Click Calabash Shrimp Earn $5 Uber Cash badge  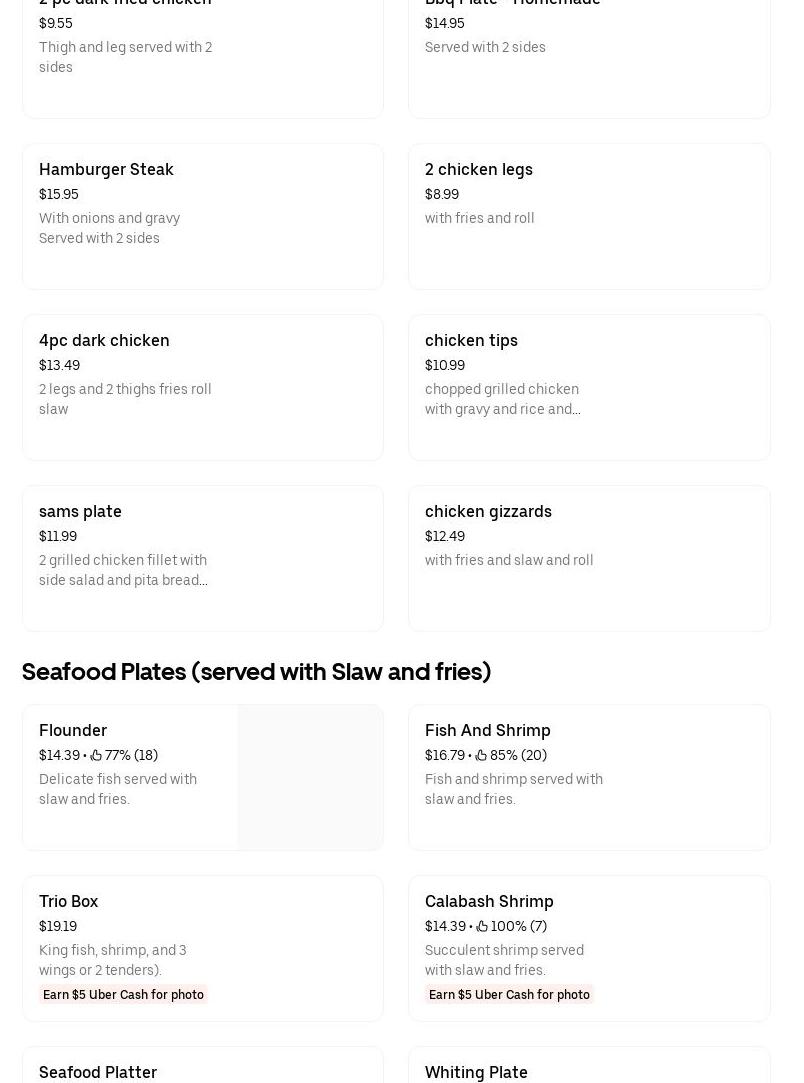pos(509,995)
